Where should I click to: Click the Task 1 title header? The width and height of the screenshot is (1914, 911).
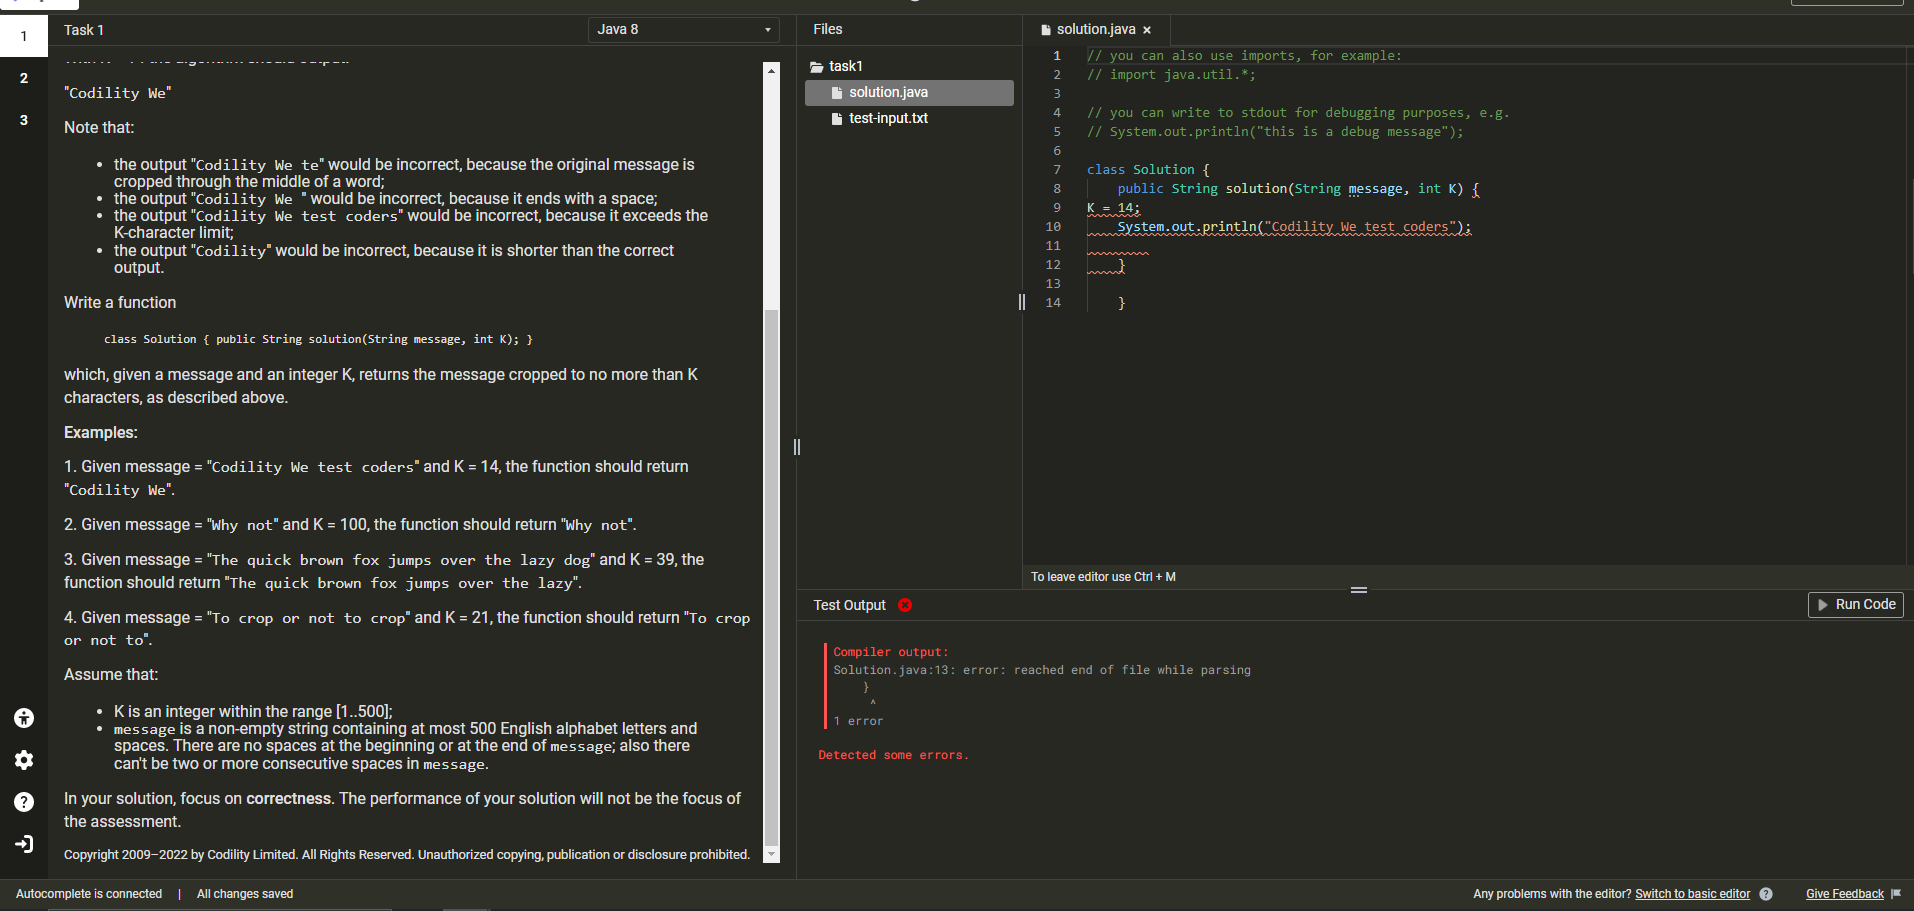(x=84, y=30)
